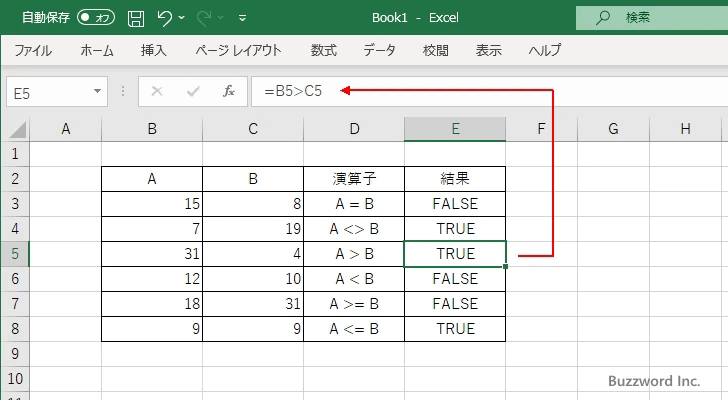Viewport: 728px width, 400px height.
Task: Click cell B6 containing 12
Action: [152, 279]
